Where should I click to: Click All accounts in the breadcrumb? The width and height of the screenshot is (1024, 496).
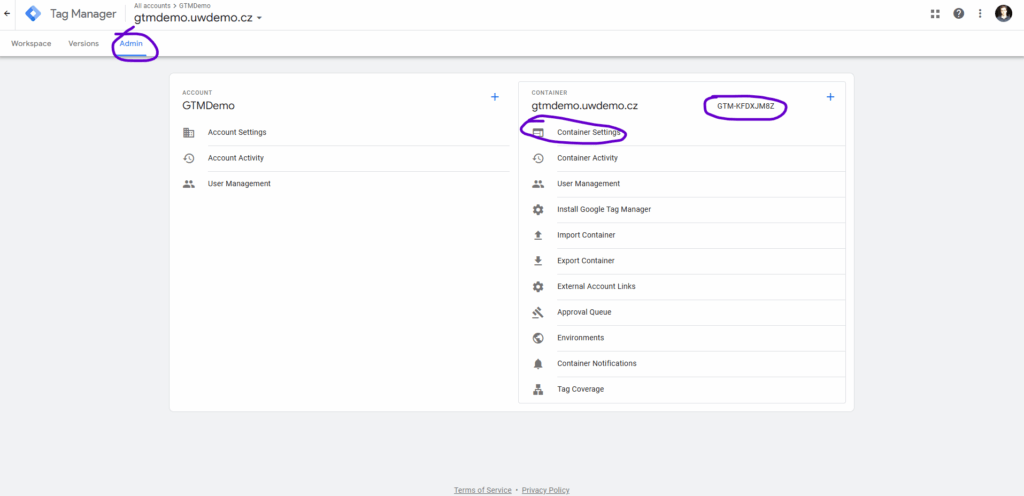point(153,5)
